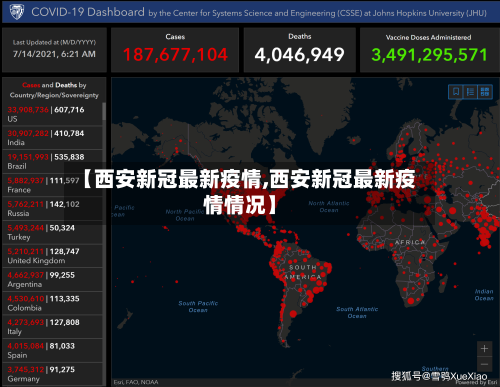Viewport: 500px width, 387px height.
Task: Open the legend list icon on the map
Action: click(x=470, y=92)
